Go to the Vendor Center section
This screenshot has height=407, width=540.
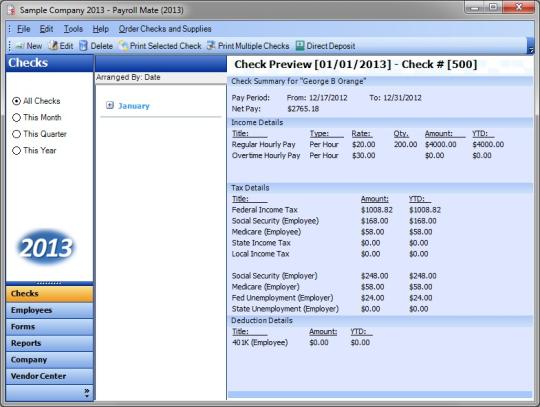coord(49,376)
